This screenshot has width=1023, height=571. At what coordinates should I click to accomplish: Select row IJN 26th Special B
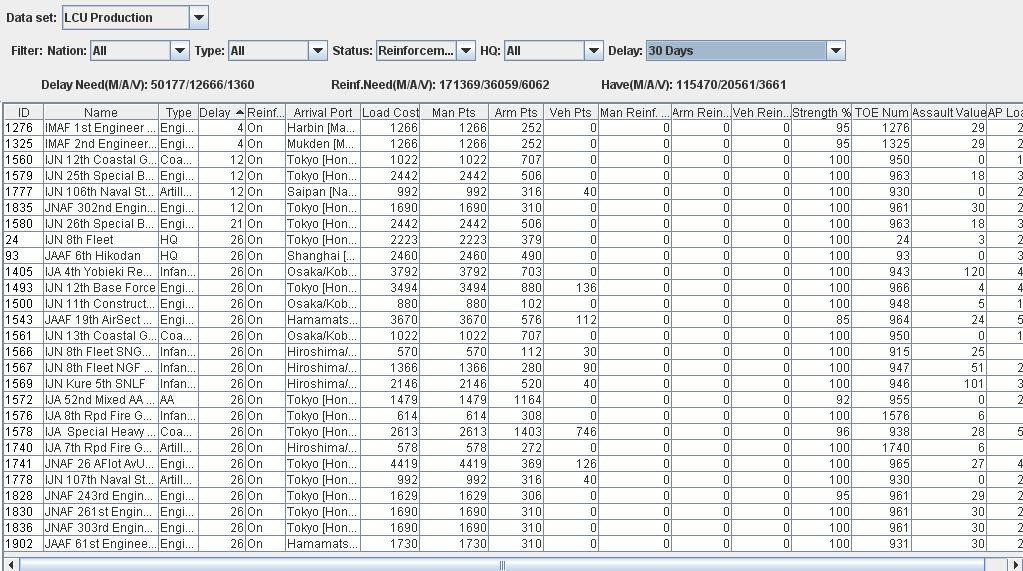pos(512,224)
